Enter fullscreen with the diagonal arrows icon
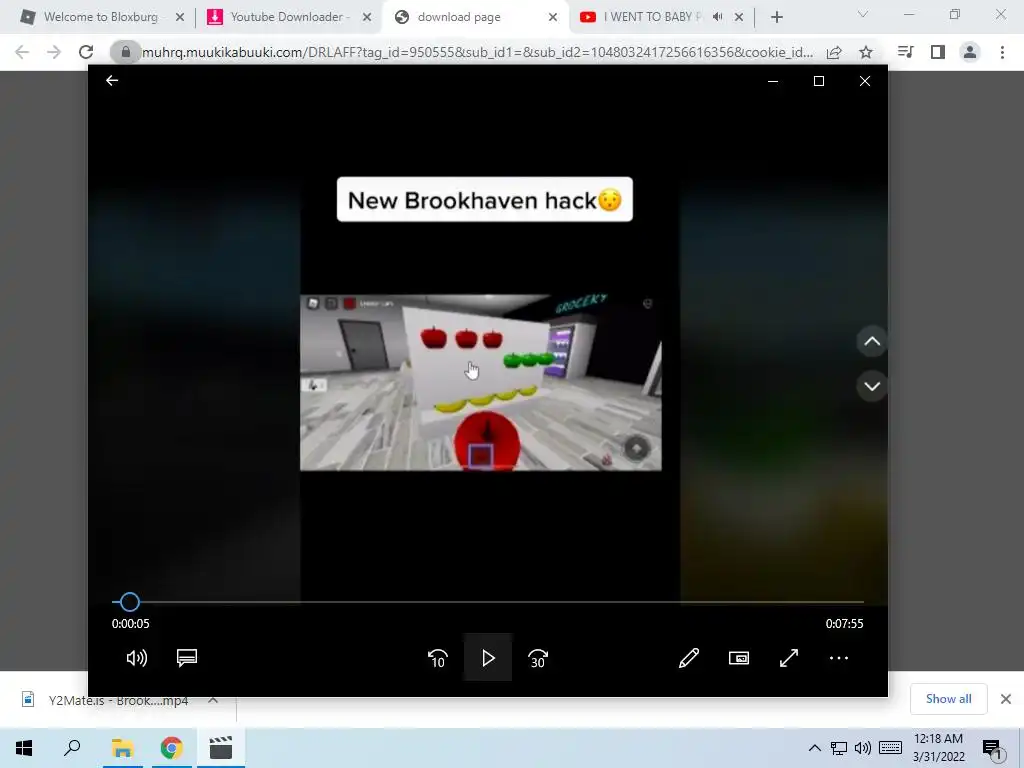The height and width of the screenshot is (768, 1024). (x=789, y=658)
